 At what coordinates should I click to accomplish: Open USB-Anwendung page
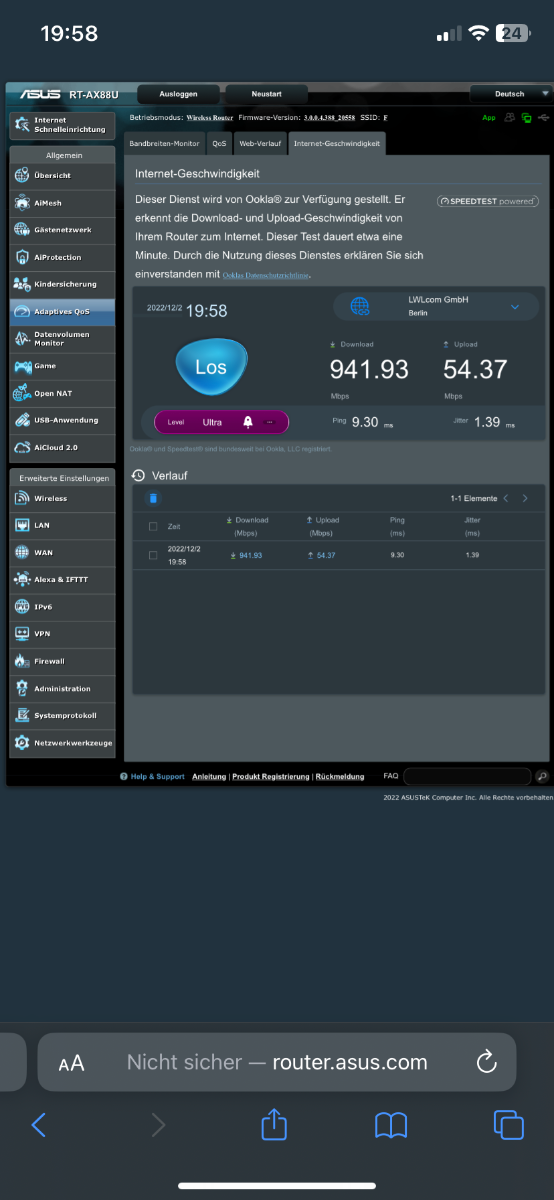[61, 420]
